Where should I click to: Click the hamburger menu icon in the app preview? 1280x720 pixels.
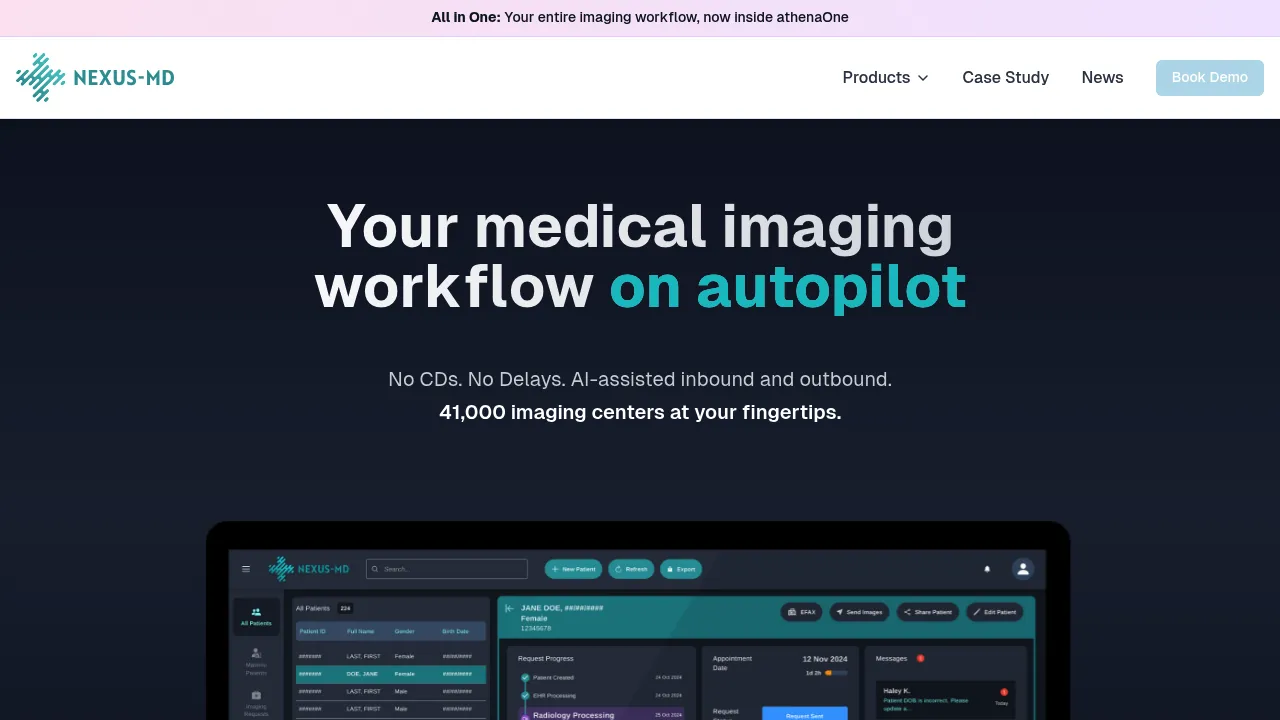point(246,569)
